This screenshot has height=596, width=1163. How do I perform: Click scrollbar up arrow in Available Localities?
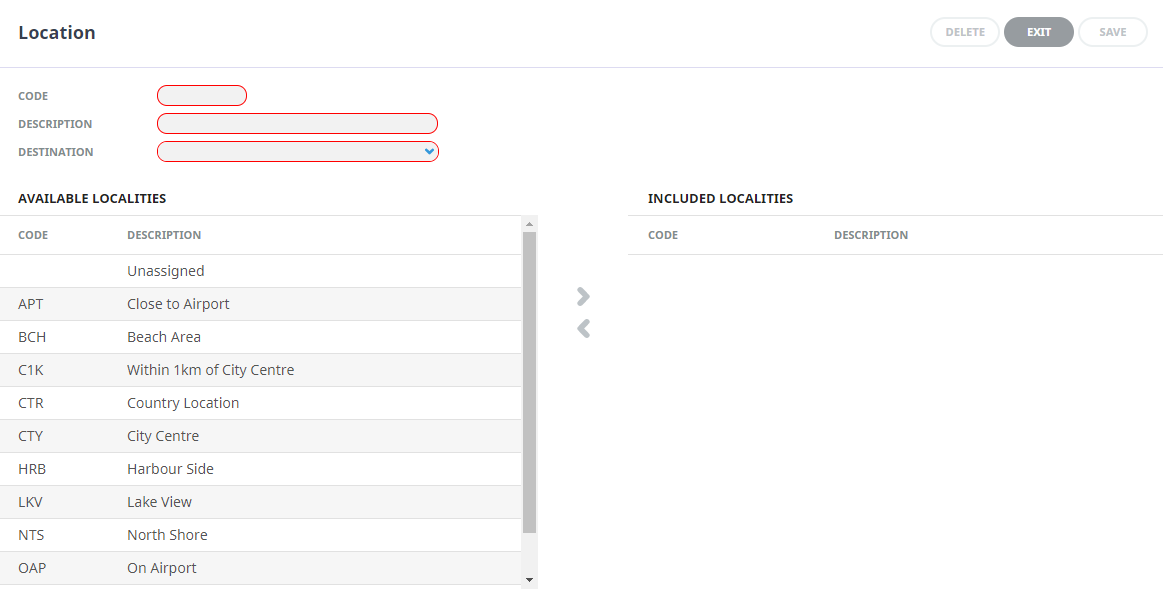(x=530, y=224)
